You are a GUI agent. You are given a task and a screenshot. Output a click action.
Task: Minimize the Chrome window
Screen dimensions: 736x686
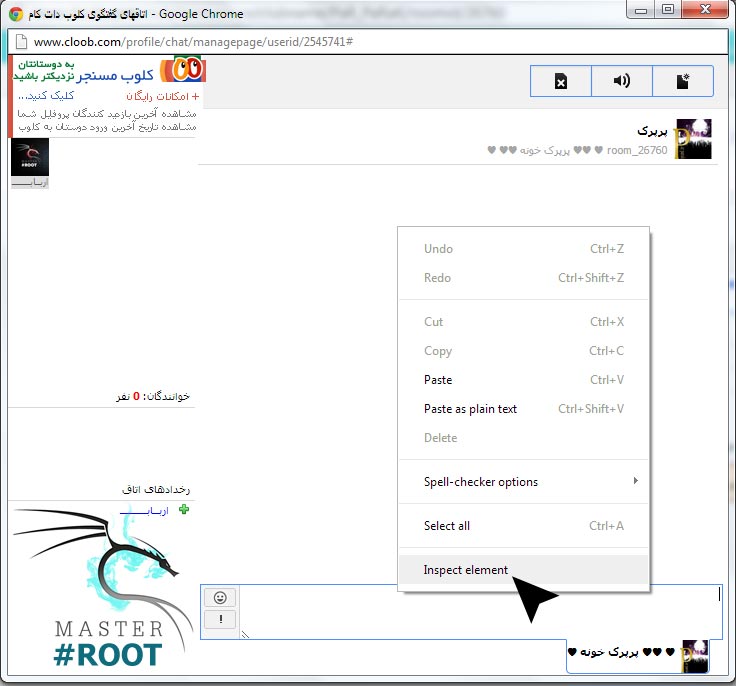click(x=641, y=10)
